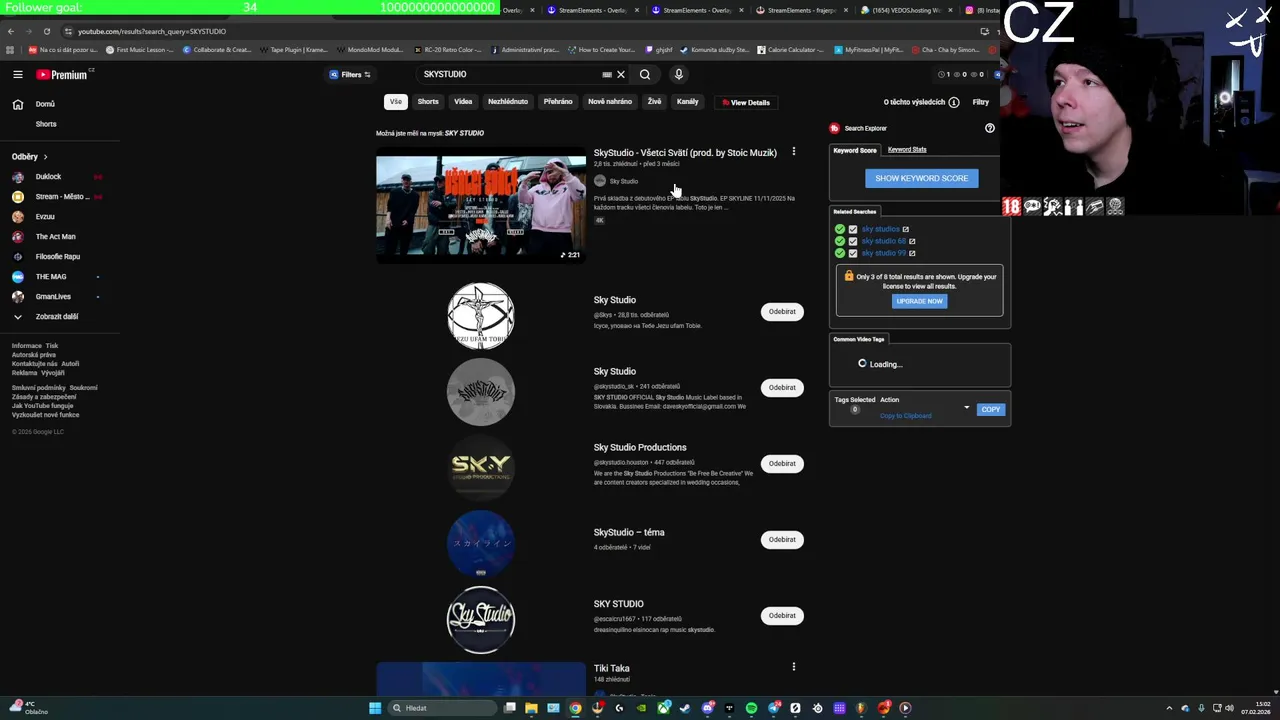Open the SKY STUDIO OFFICIAL channel avatar
Viewport: 1280px width, 720px height.
[481, 392]
